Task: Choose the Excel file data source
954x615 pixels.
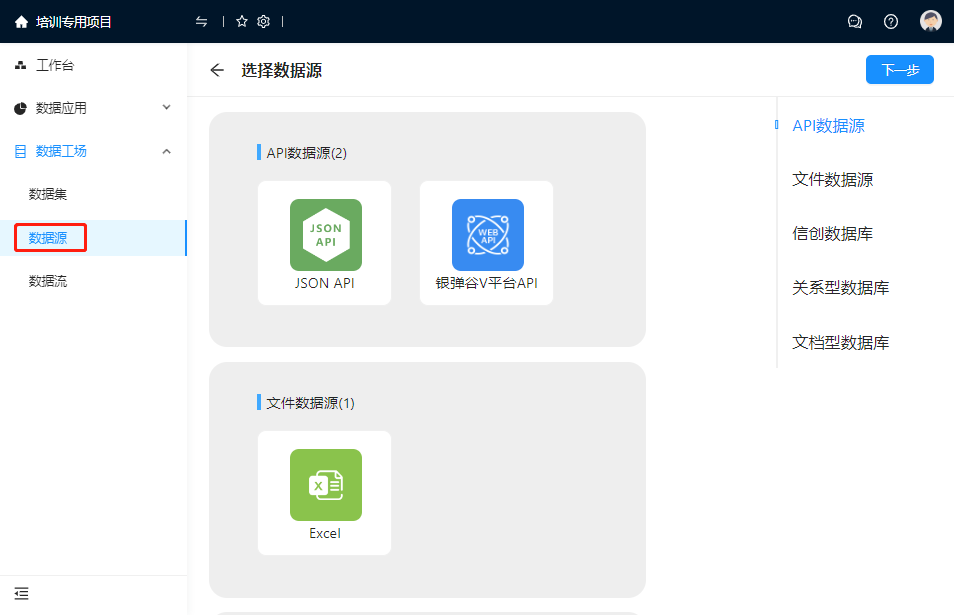Action: pyautogui.click(x=325, y=492)
